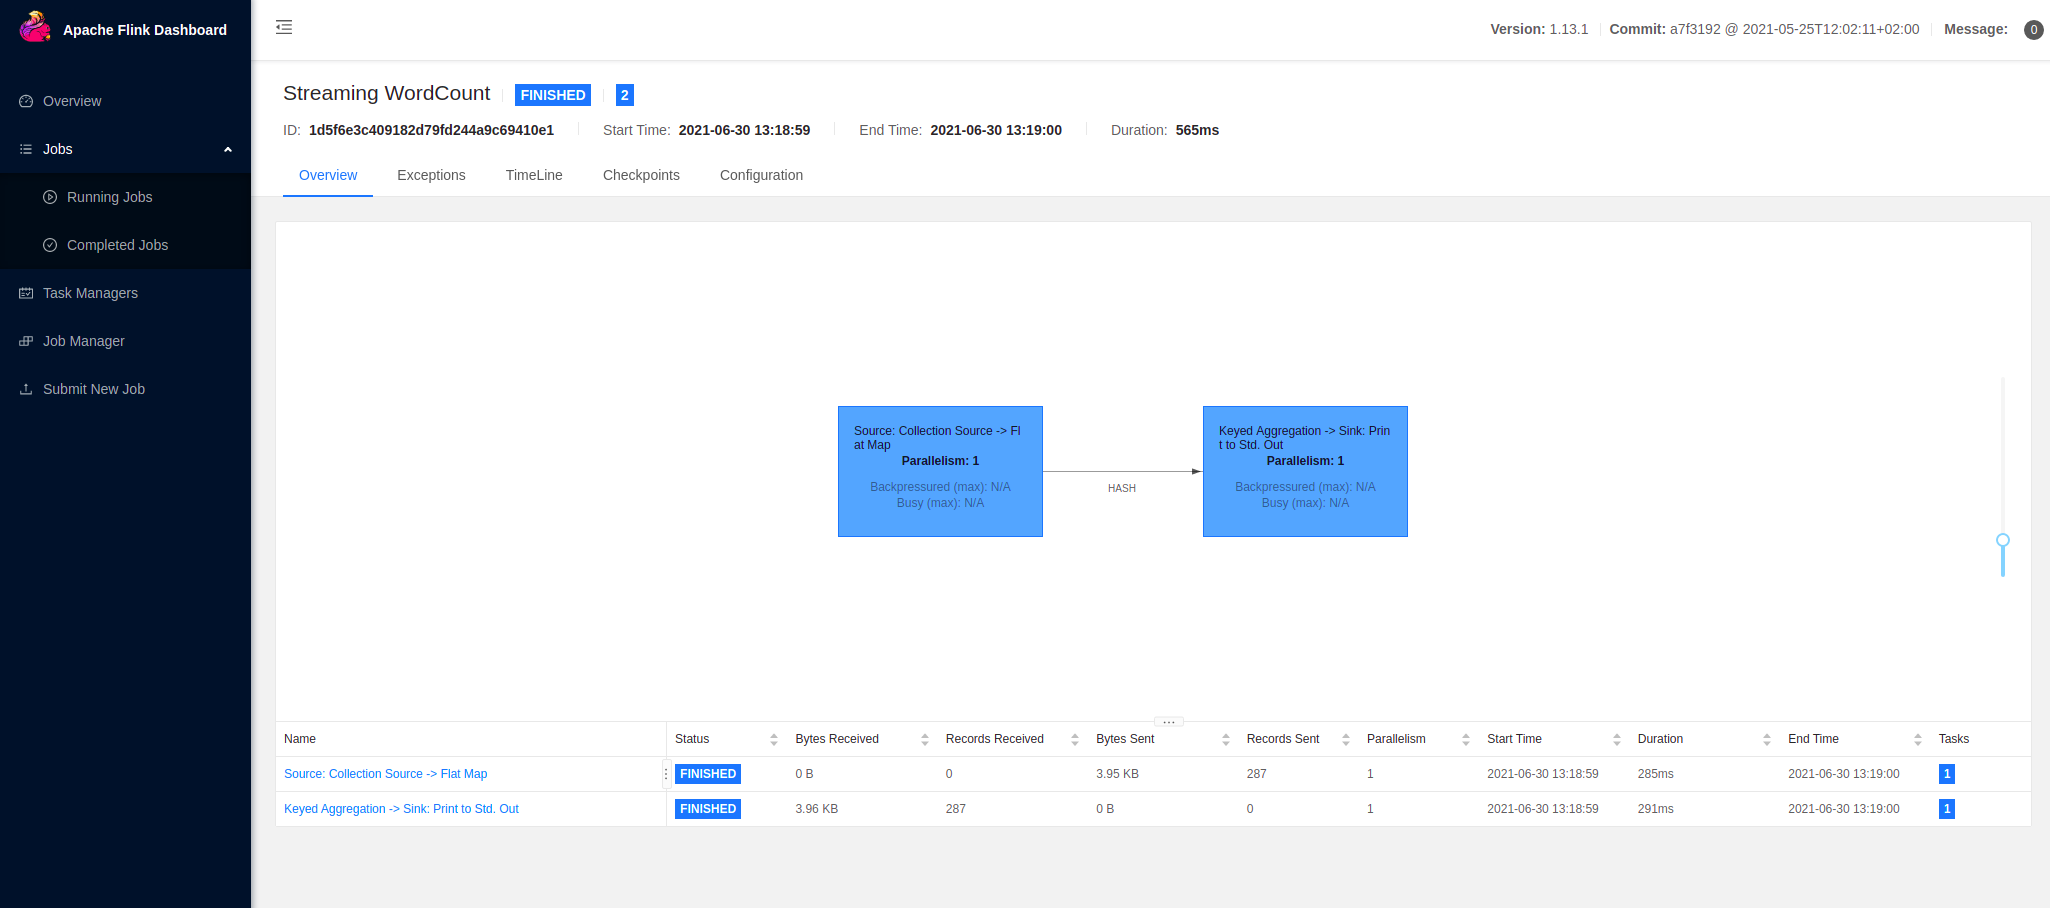The height and width of the screenshot is (908, 2050).
Task: Click the Task Managers sidebar icon
Action: click(25, 292)
